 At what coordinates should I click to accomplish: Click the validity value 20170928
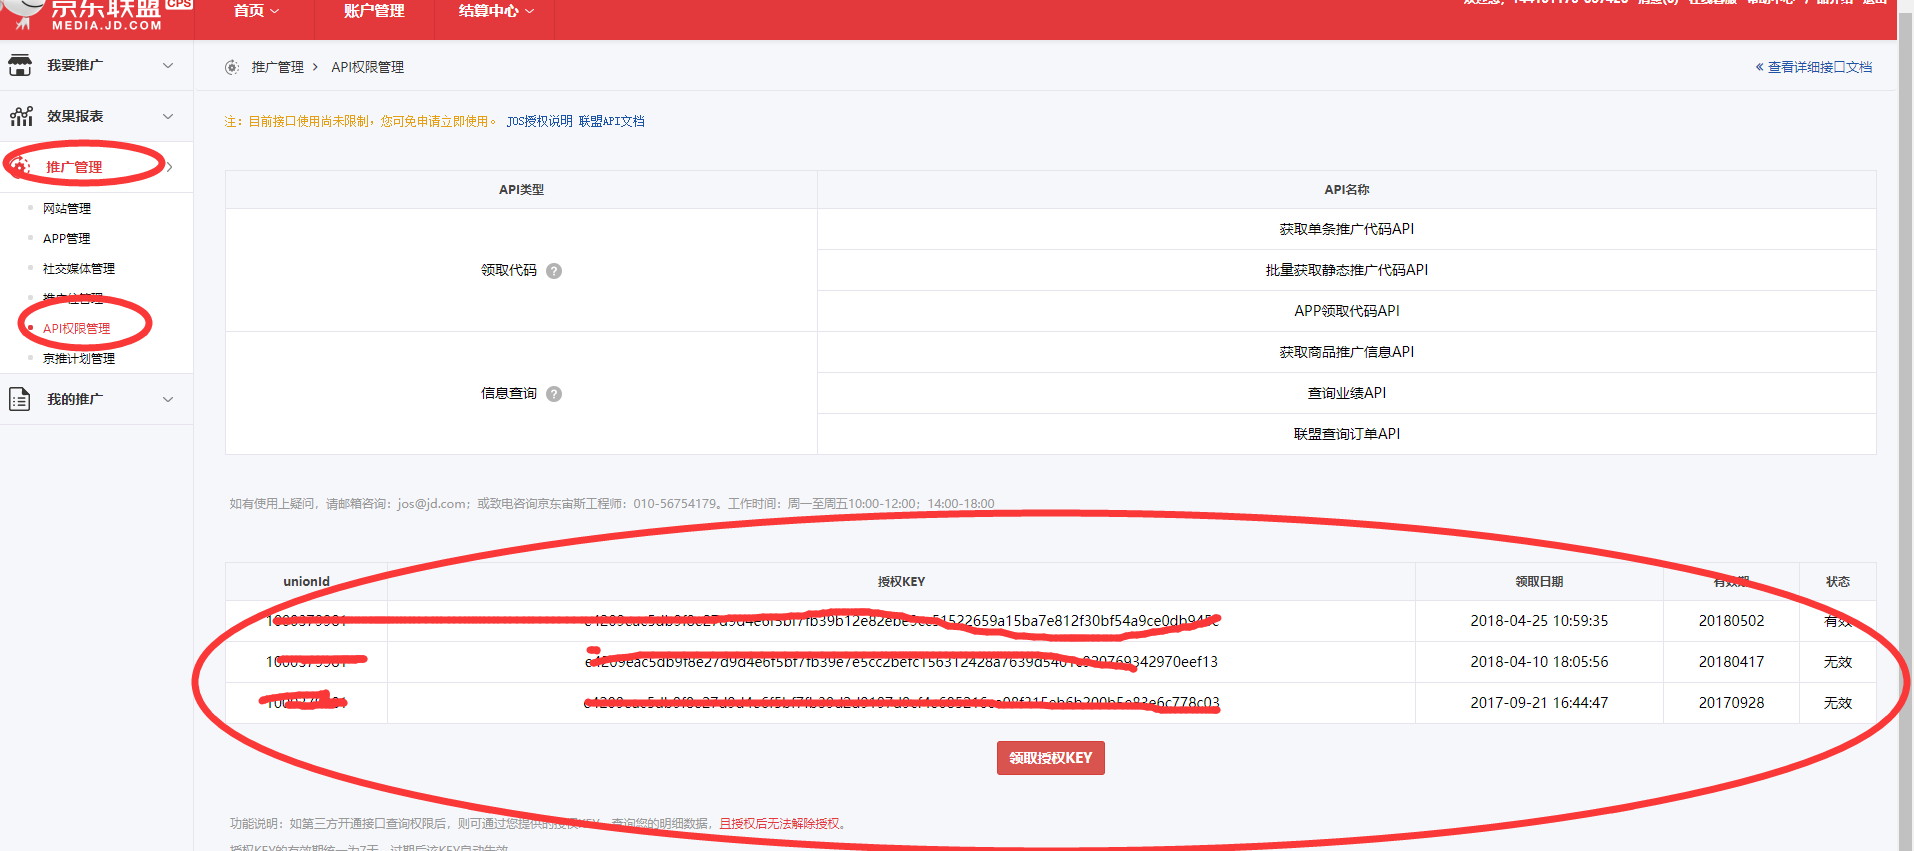[1731, 703]
